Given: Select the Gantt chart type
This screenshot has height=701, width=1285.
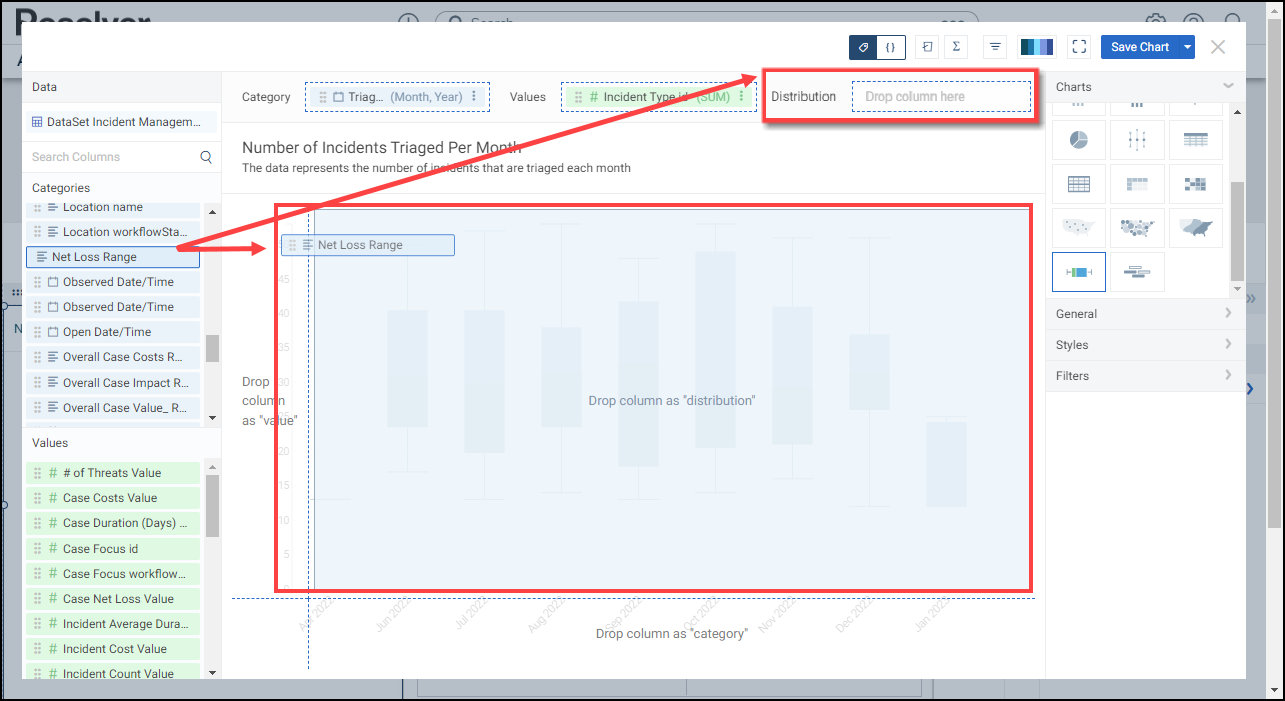Looking at the screenshot, I should tap(1137, 272).
